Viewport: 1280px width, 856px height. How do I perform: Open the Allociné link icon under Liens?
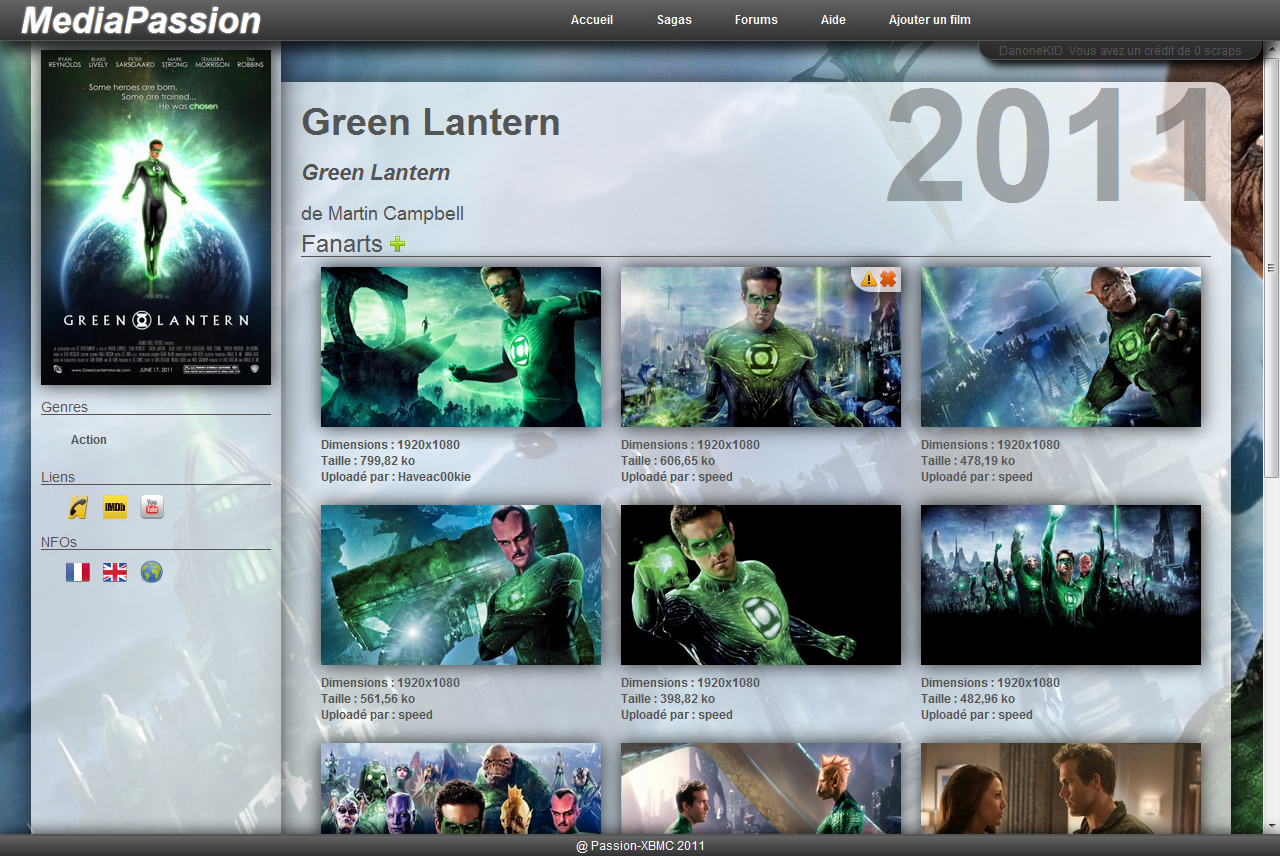click(78, 507)
